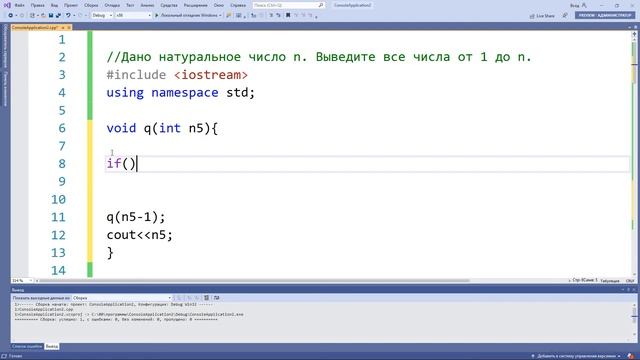Image resolution: width=640 pixels, height=360 pixels.
Task: Close the ConsoleApplication2.cpp tab
Action: pos(69,27)
